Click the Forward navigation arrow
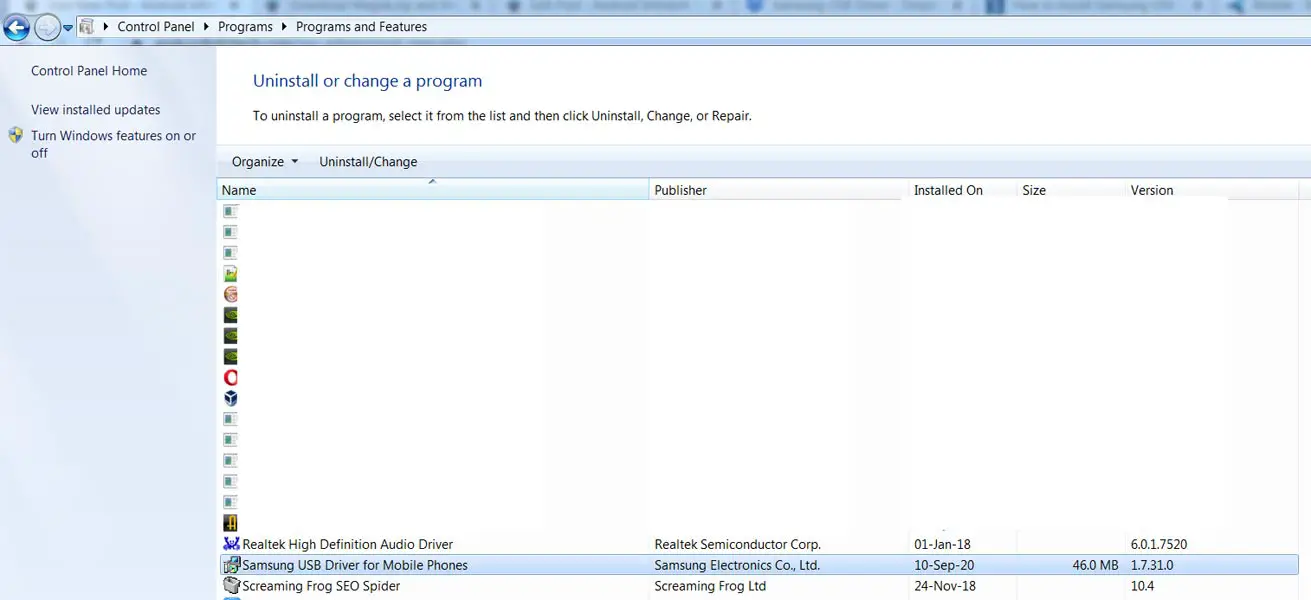 tap(46, 27)
